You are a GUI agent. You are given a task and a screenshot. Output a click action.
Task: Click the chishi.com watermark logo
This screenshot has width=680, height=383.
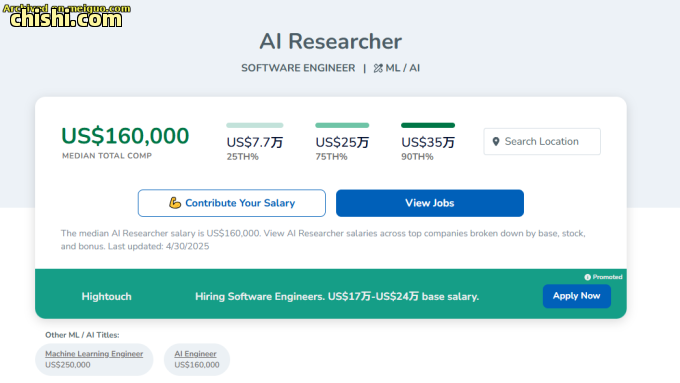tap(66, 16)
